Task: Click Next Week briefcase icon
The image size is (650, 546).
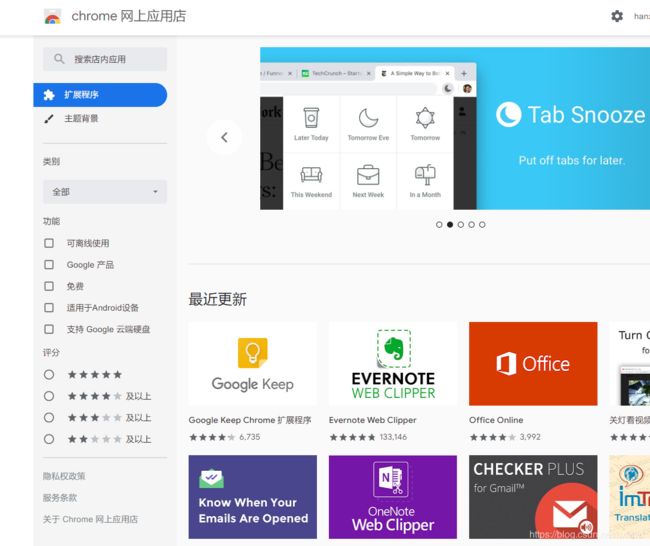Action: click(x=368, y=175)
